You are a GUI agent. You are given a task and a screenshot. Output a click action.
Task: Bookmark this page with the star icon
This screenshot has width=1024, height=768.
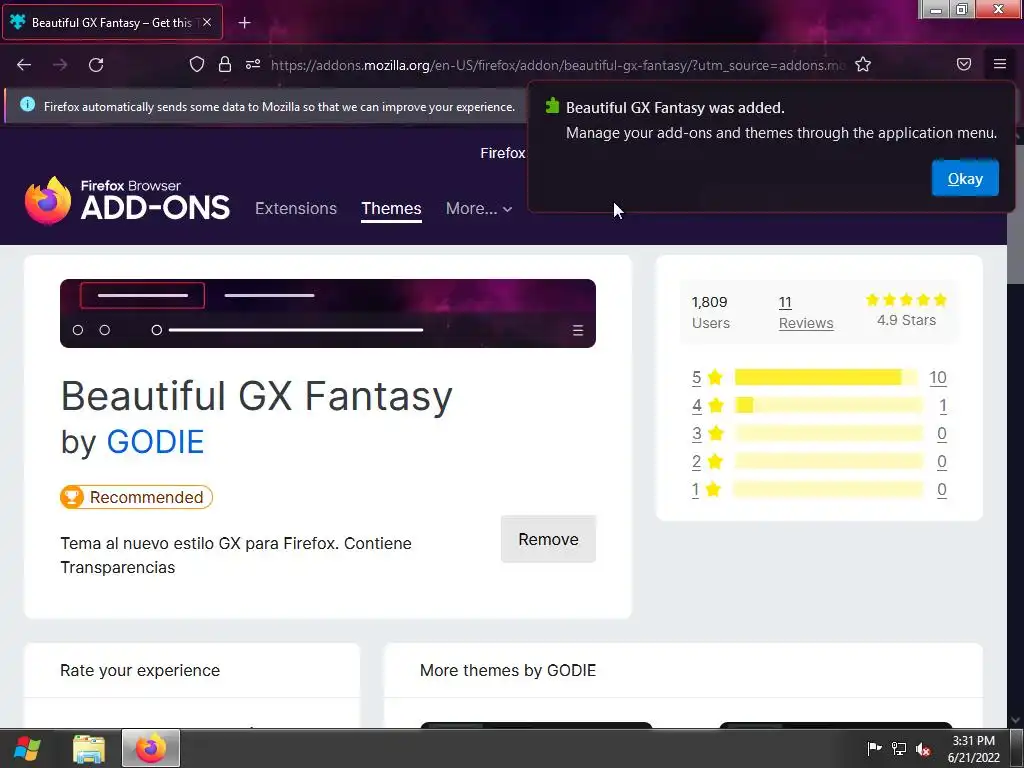[x=863, y=64]
